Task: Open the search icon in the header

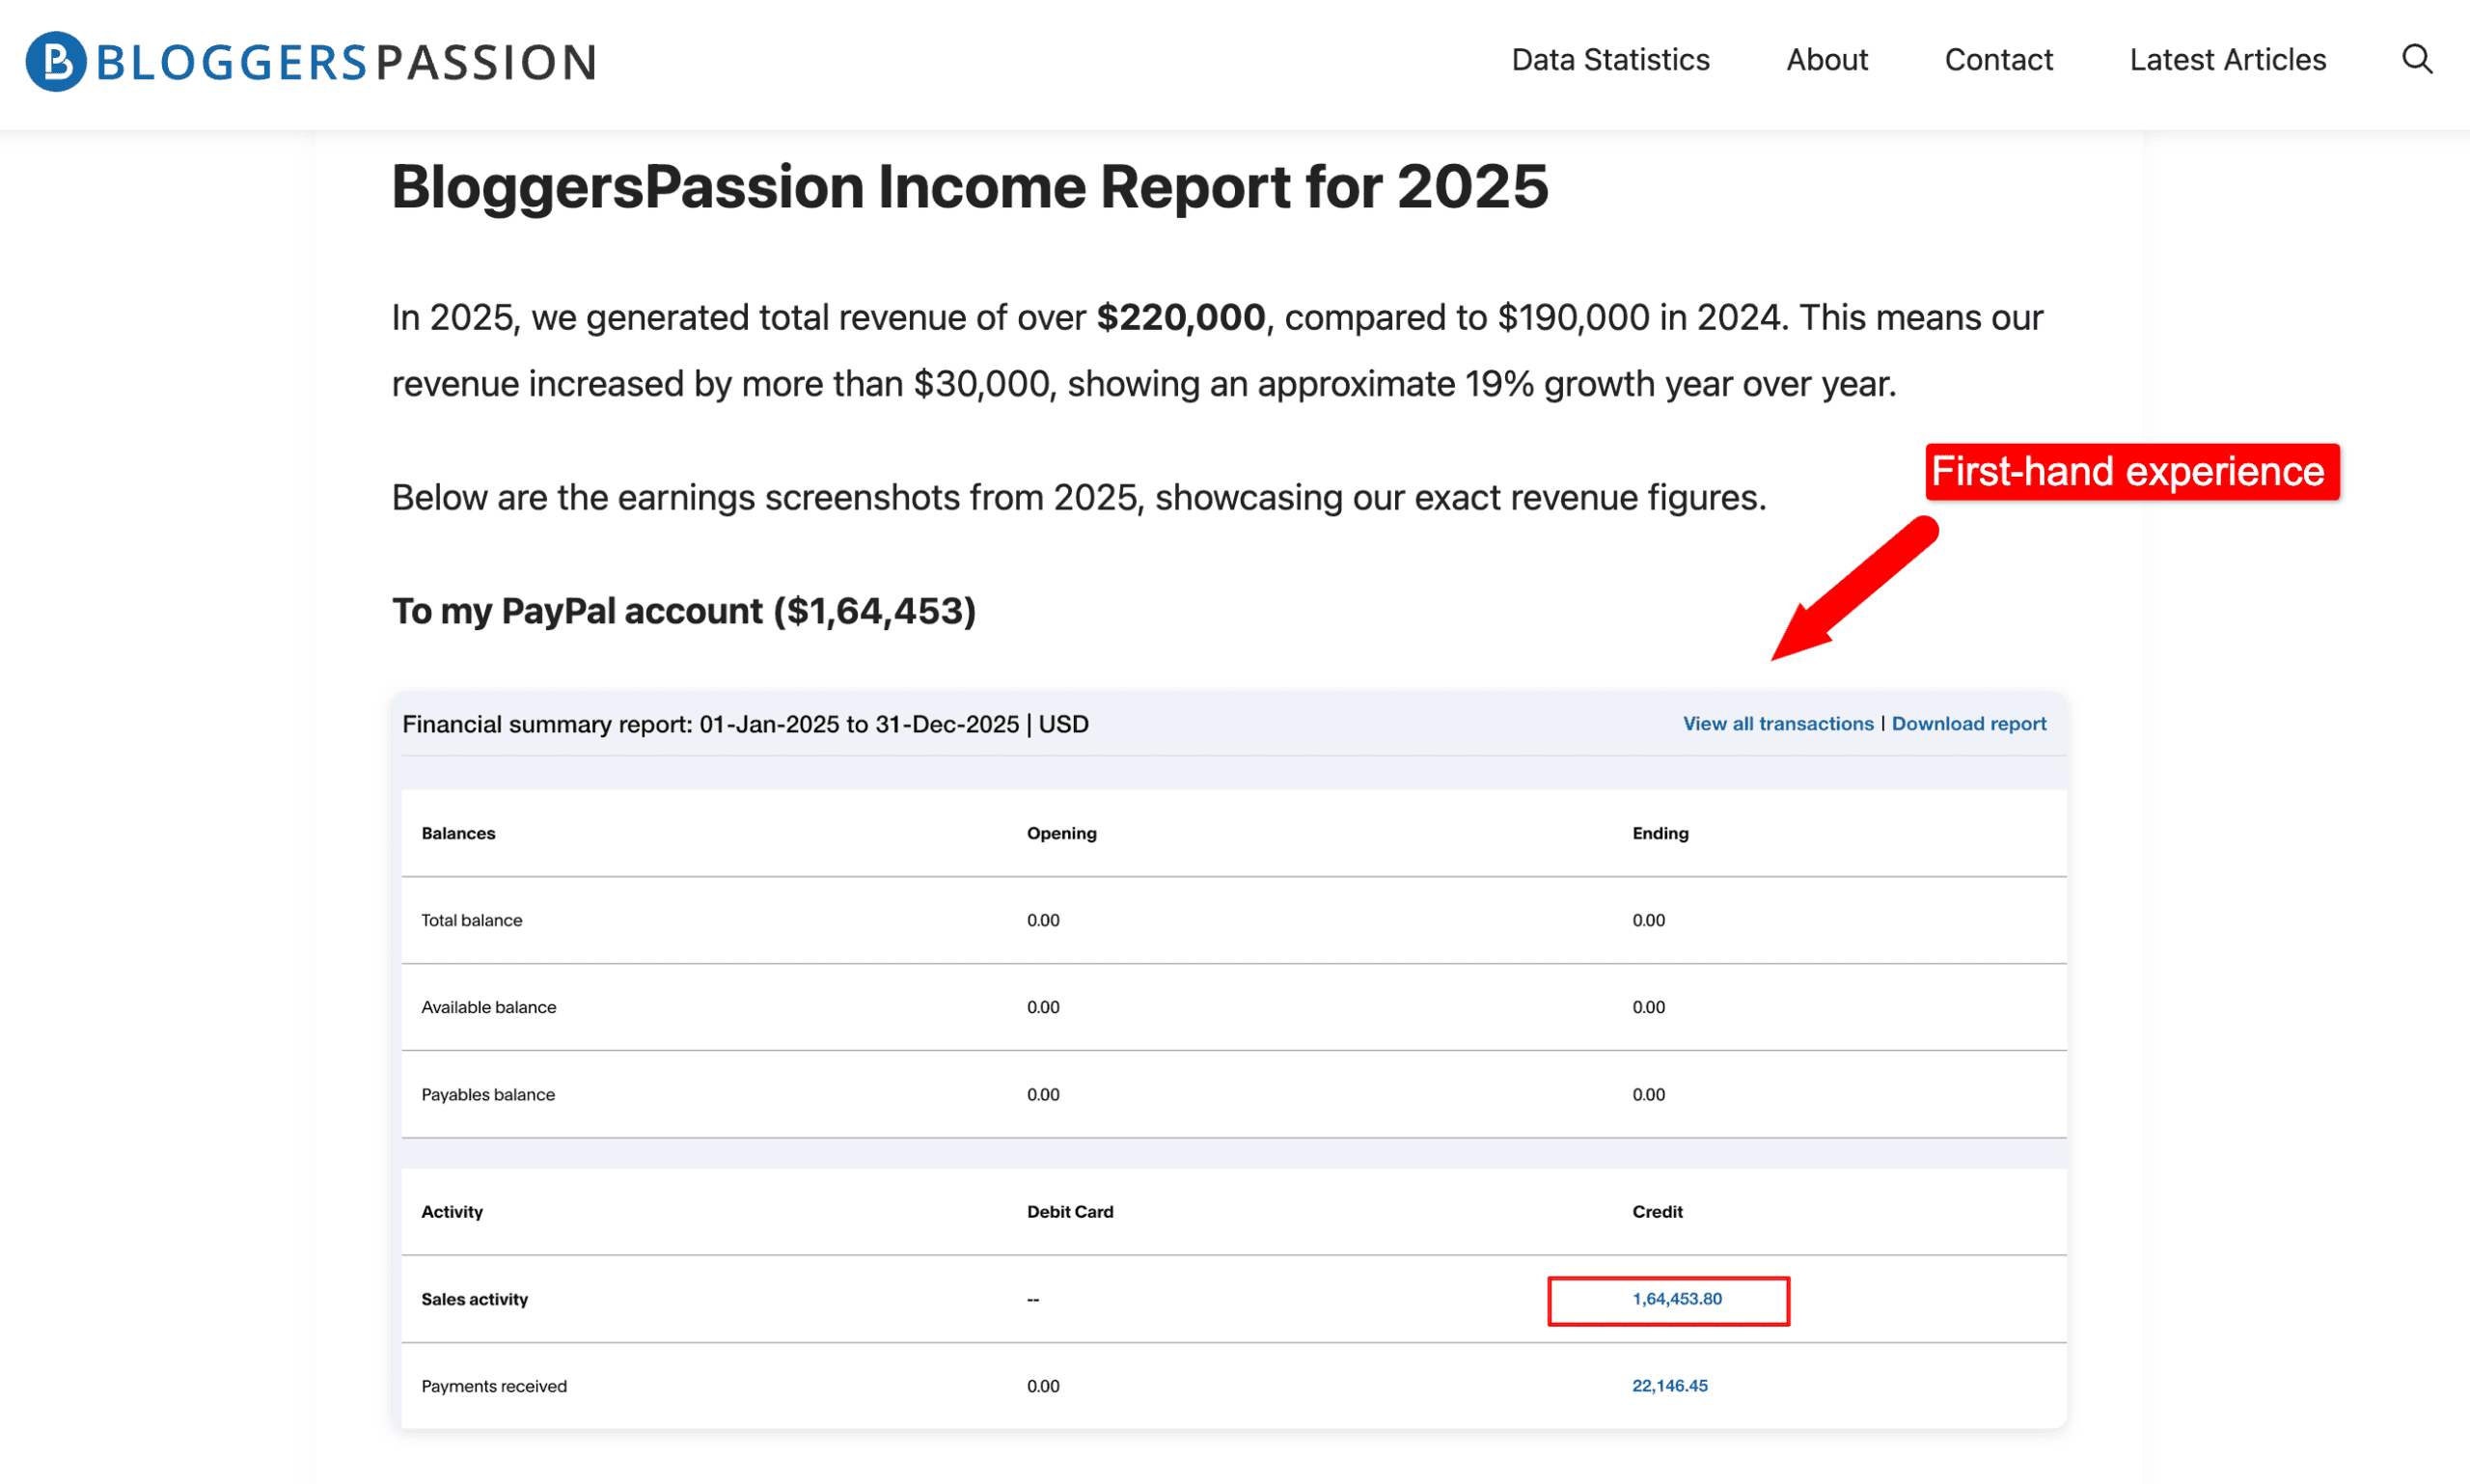Action: [2418, 60]
